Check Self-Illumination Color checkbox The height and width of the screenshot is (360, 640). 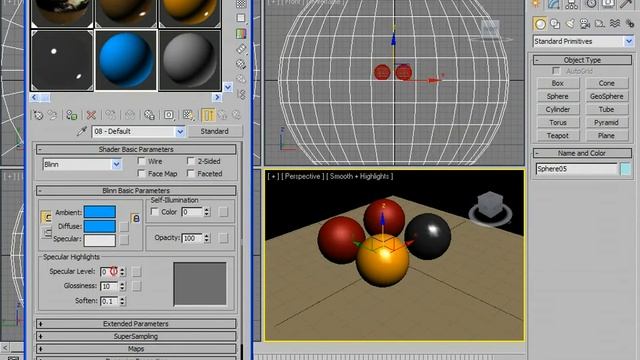pyautogui.click(x=154, y=212)
